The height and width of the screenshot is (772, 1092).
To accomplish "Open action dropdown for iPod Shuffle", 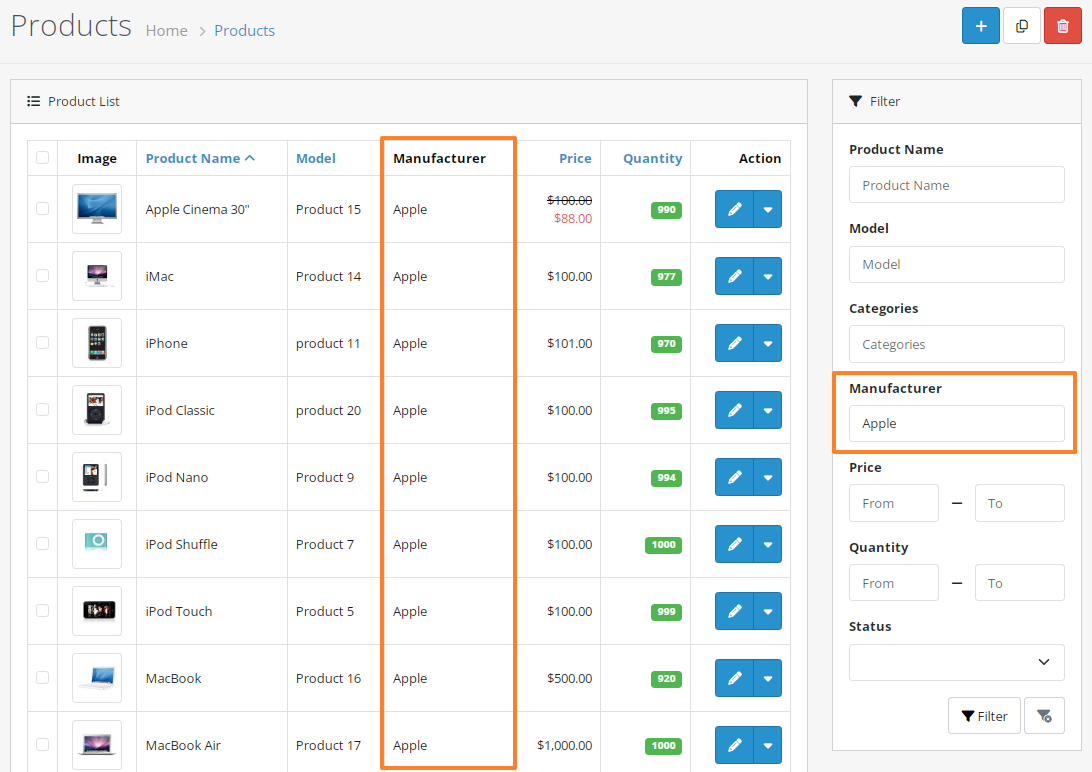I will coord(767,544).
